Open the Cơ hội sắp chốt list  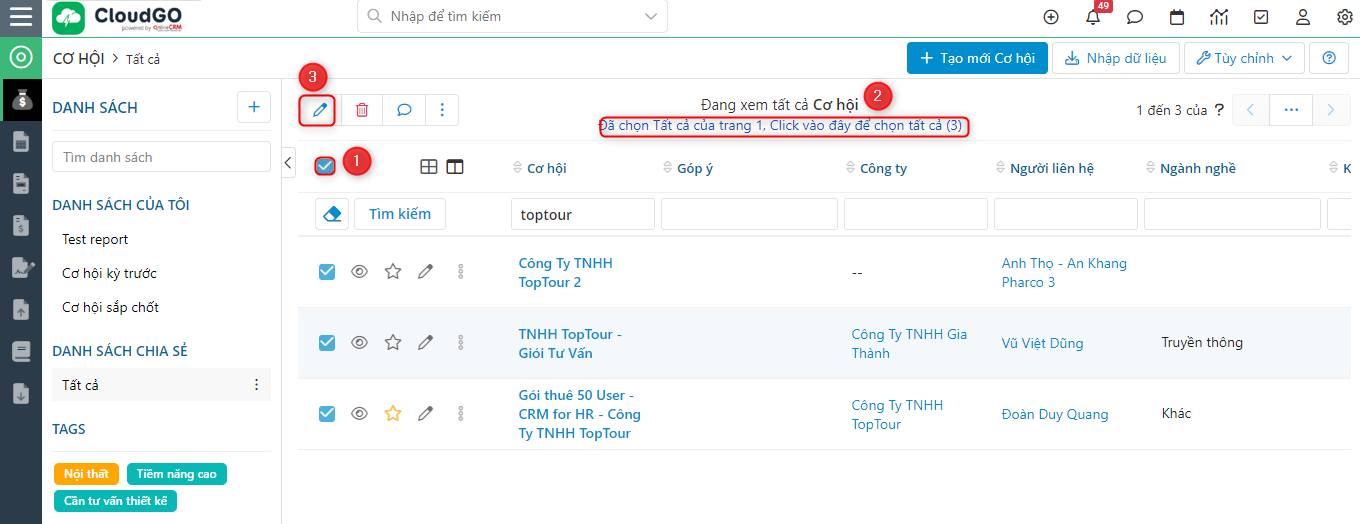[110, 307]
